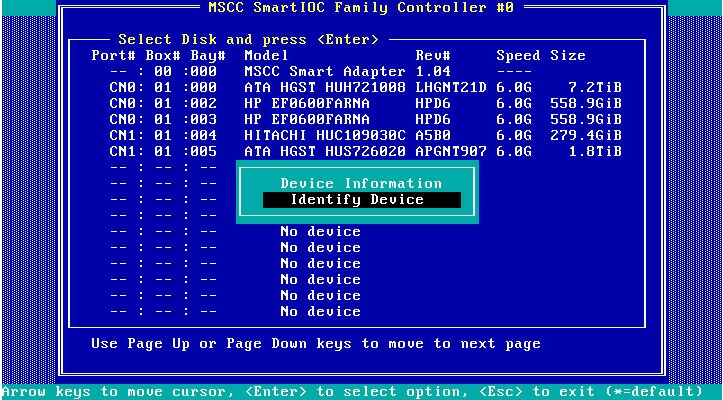The height and width of the screenshot is (400, 723).
Task: Click the Port# column header
Action: pos(113,55)
